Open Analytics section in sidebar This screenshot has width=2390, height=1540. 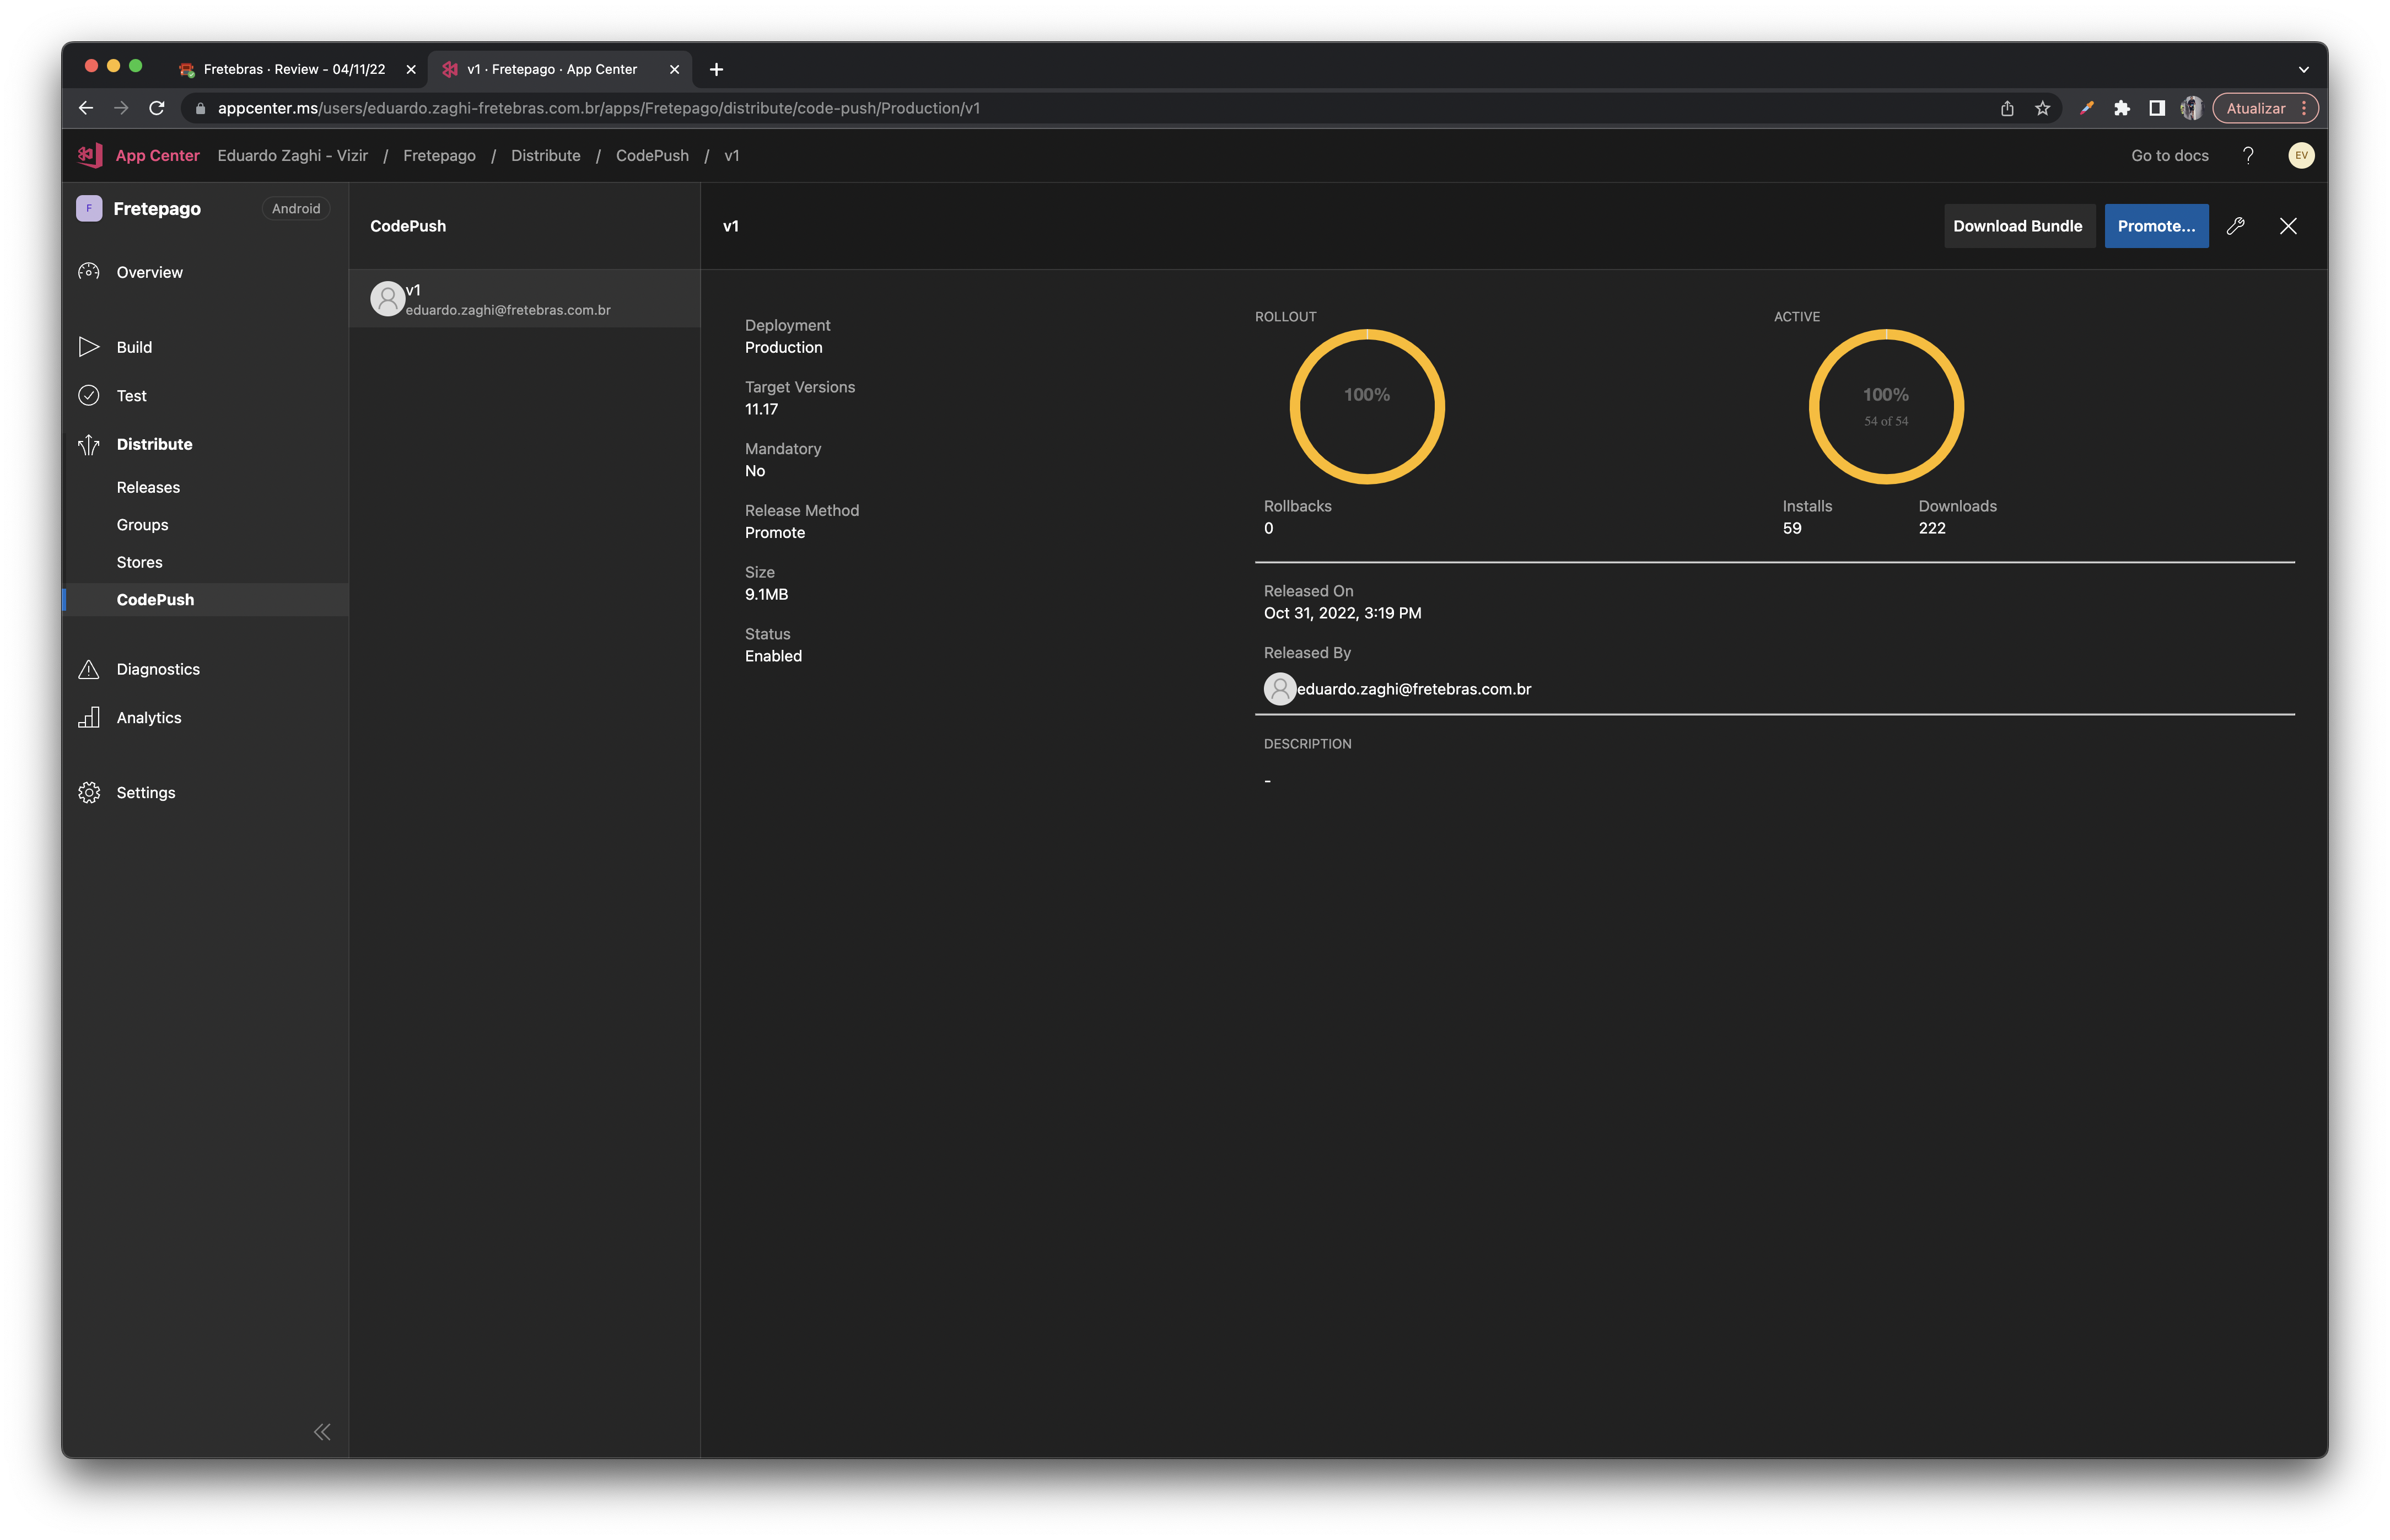point(148,718)
